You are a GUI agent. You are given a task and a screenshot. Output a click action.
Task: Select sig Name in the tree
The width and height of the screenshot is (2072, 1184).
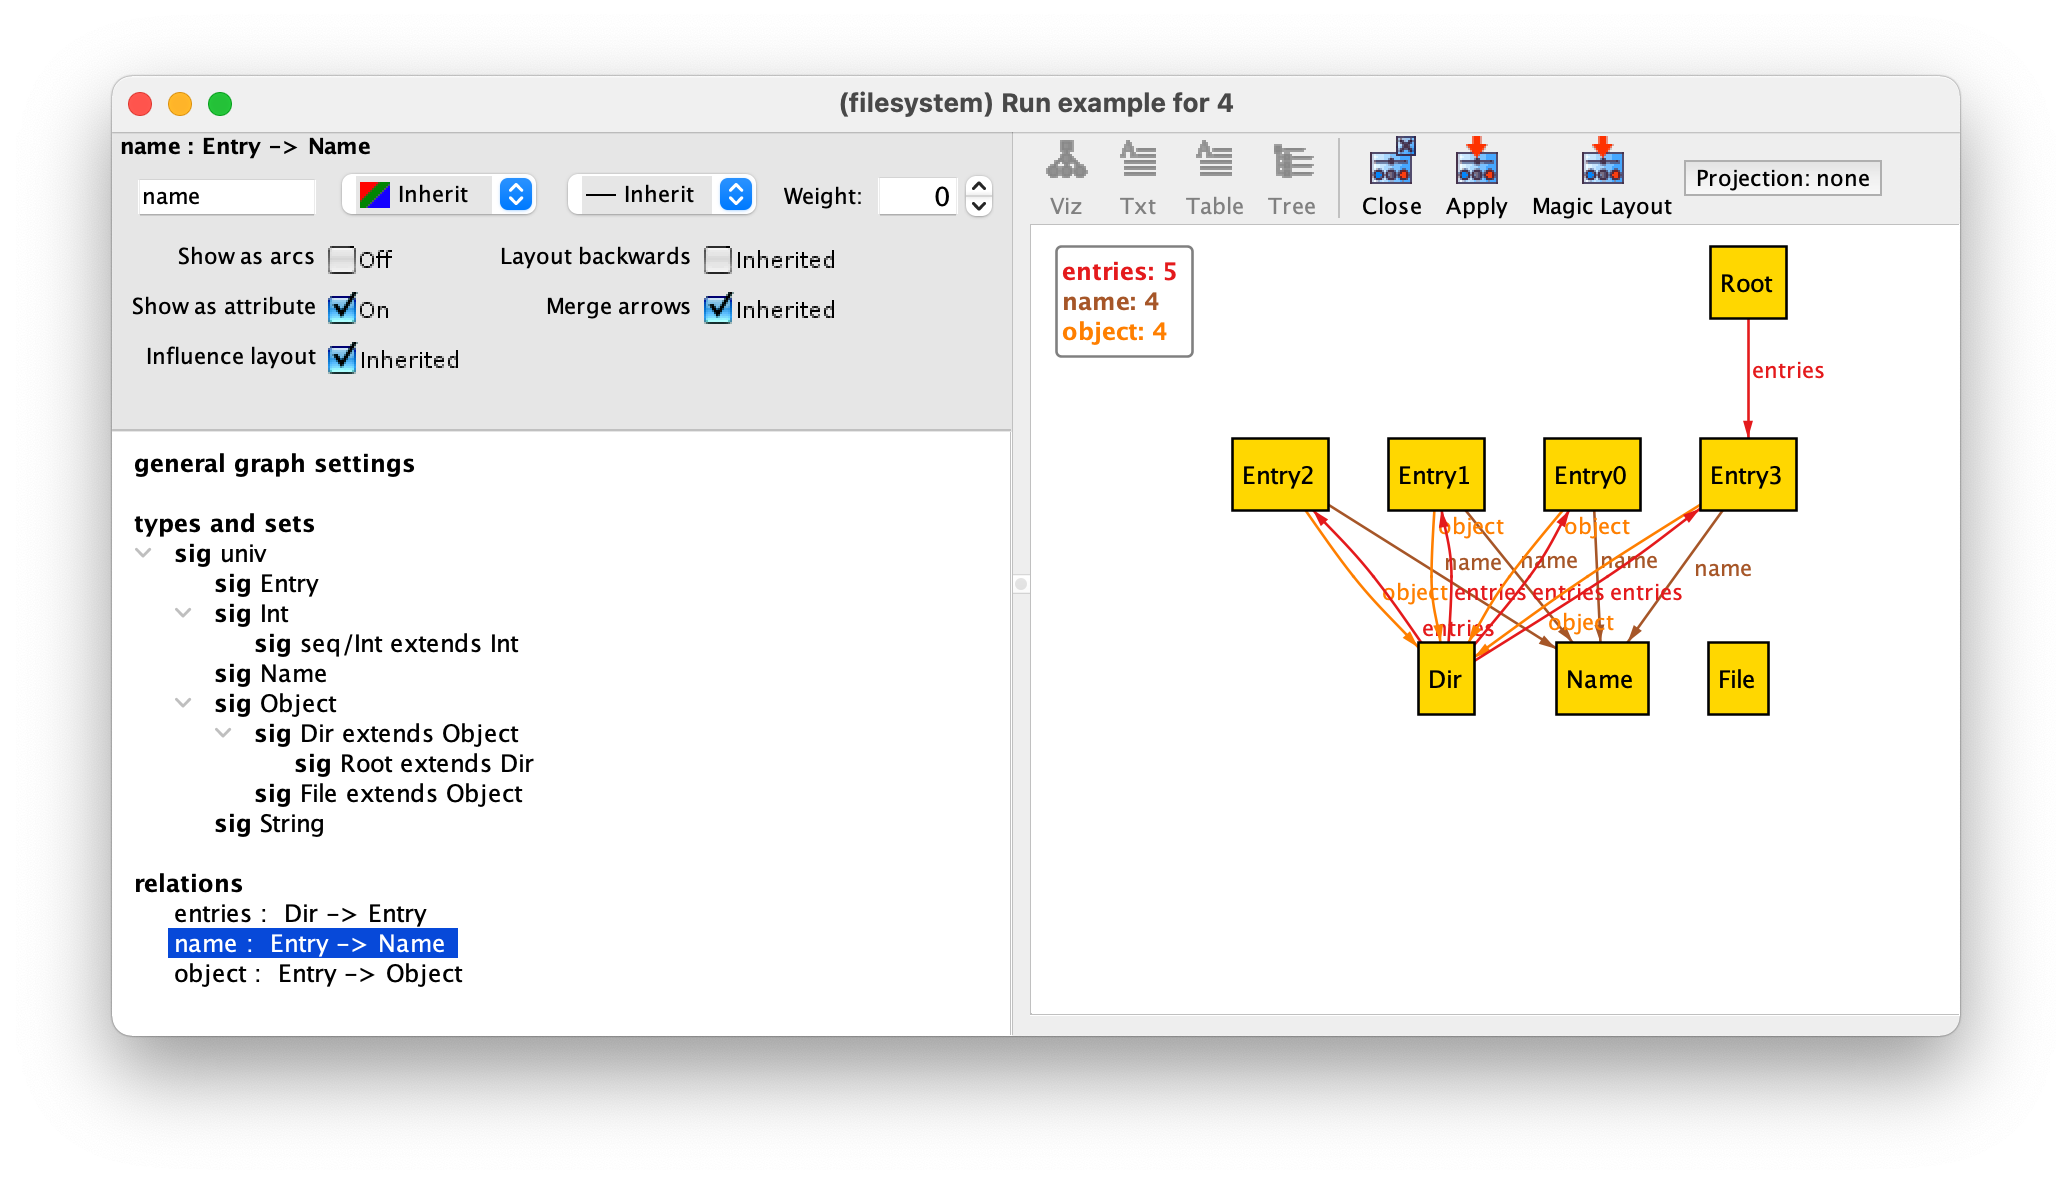click(x=270, y=674)
